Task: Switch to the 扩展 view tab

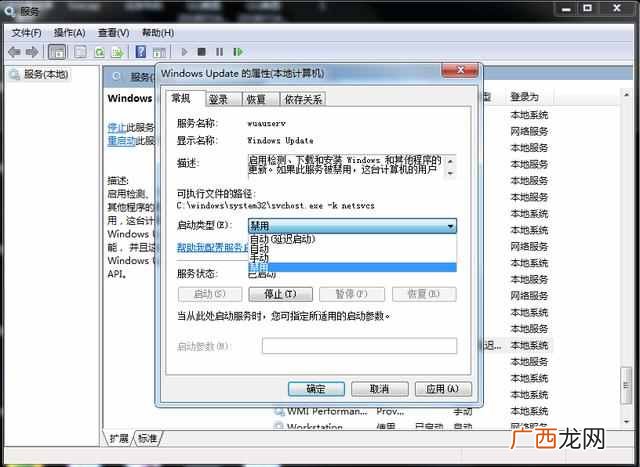Action: (x=118, y=438)
